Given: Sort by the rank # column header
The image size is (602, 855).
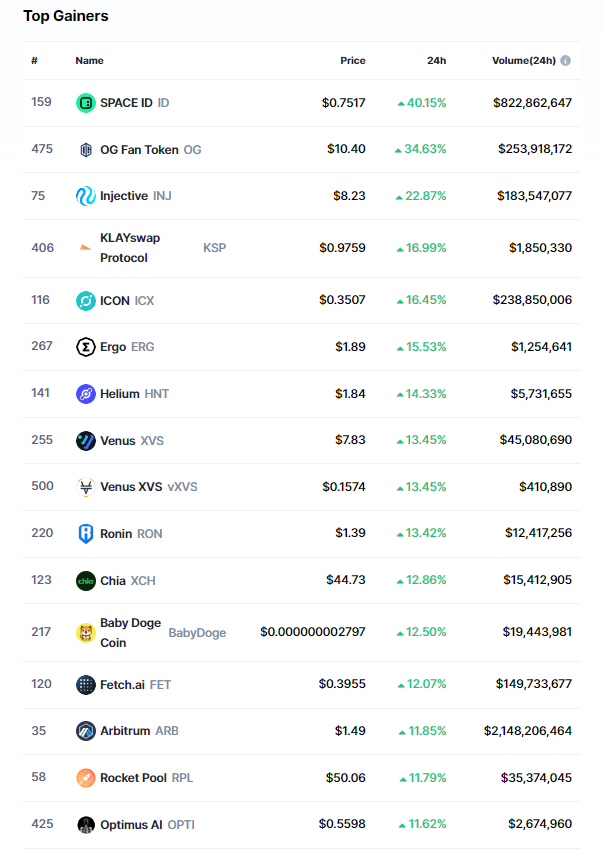Looking at the screenshot, I should point(34,61).
